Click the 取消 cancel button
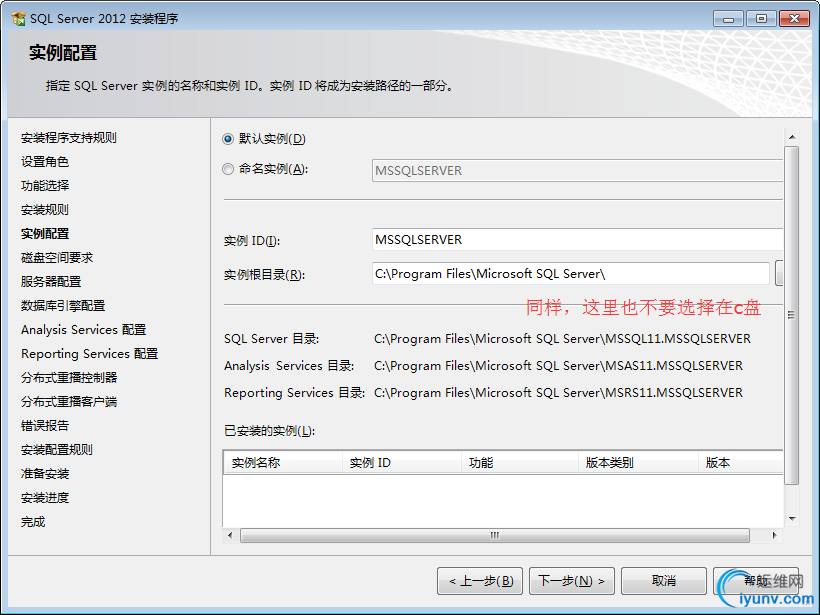 tap(664, 581)
